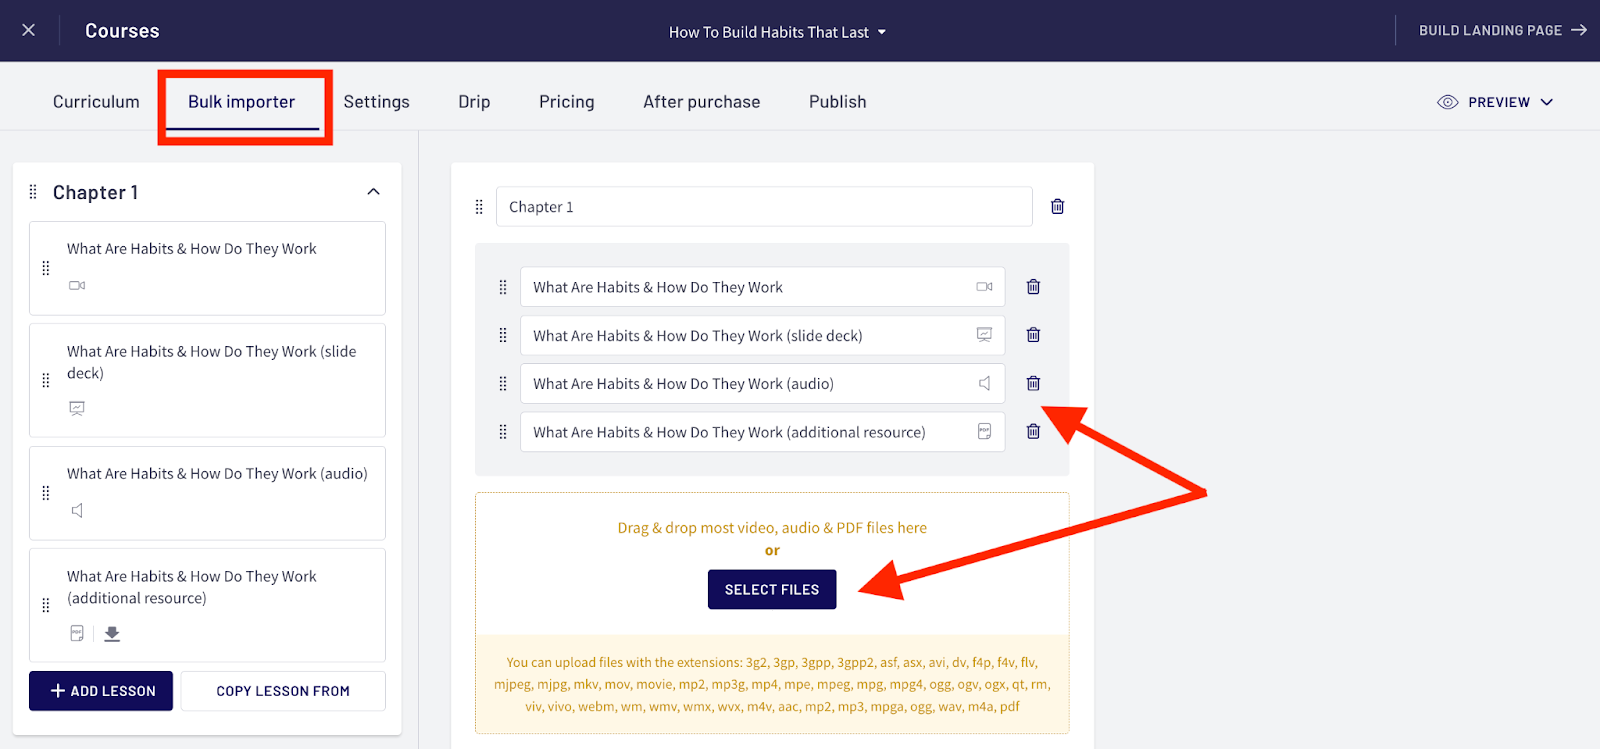Click importer Chapter 1 drag handle
This screenshot has height=749, width=1600.
pyautogui.click(x=479, y=207)
